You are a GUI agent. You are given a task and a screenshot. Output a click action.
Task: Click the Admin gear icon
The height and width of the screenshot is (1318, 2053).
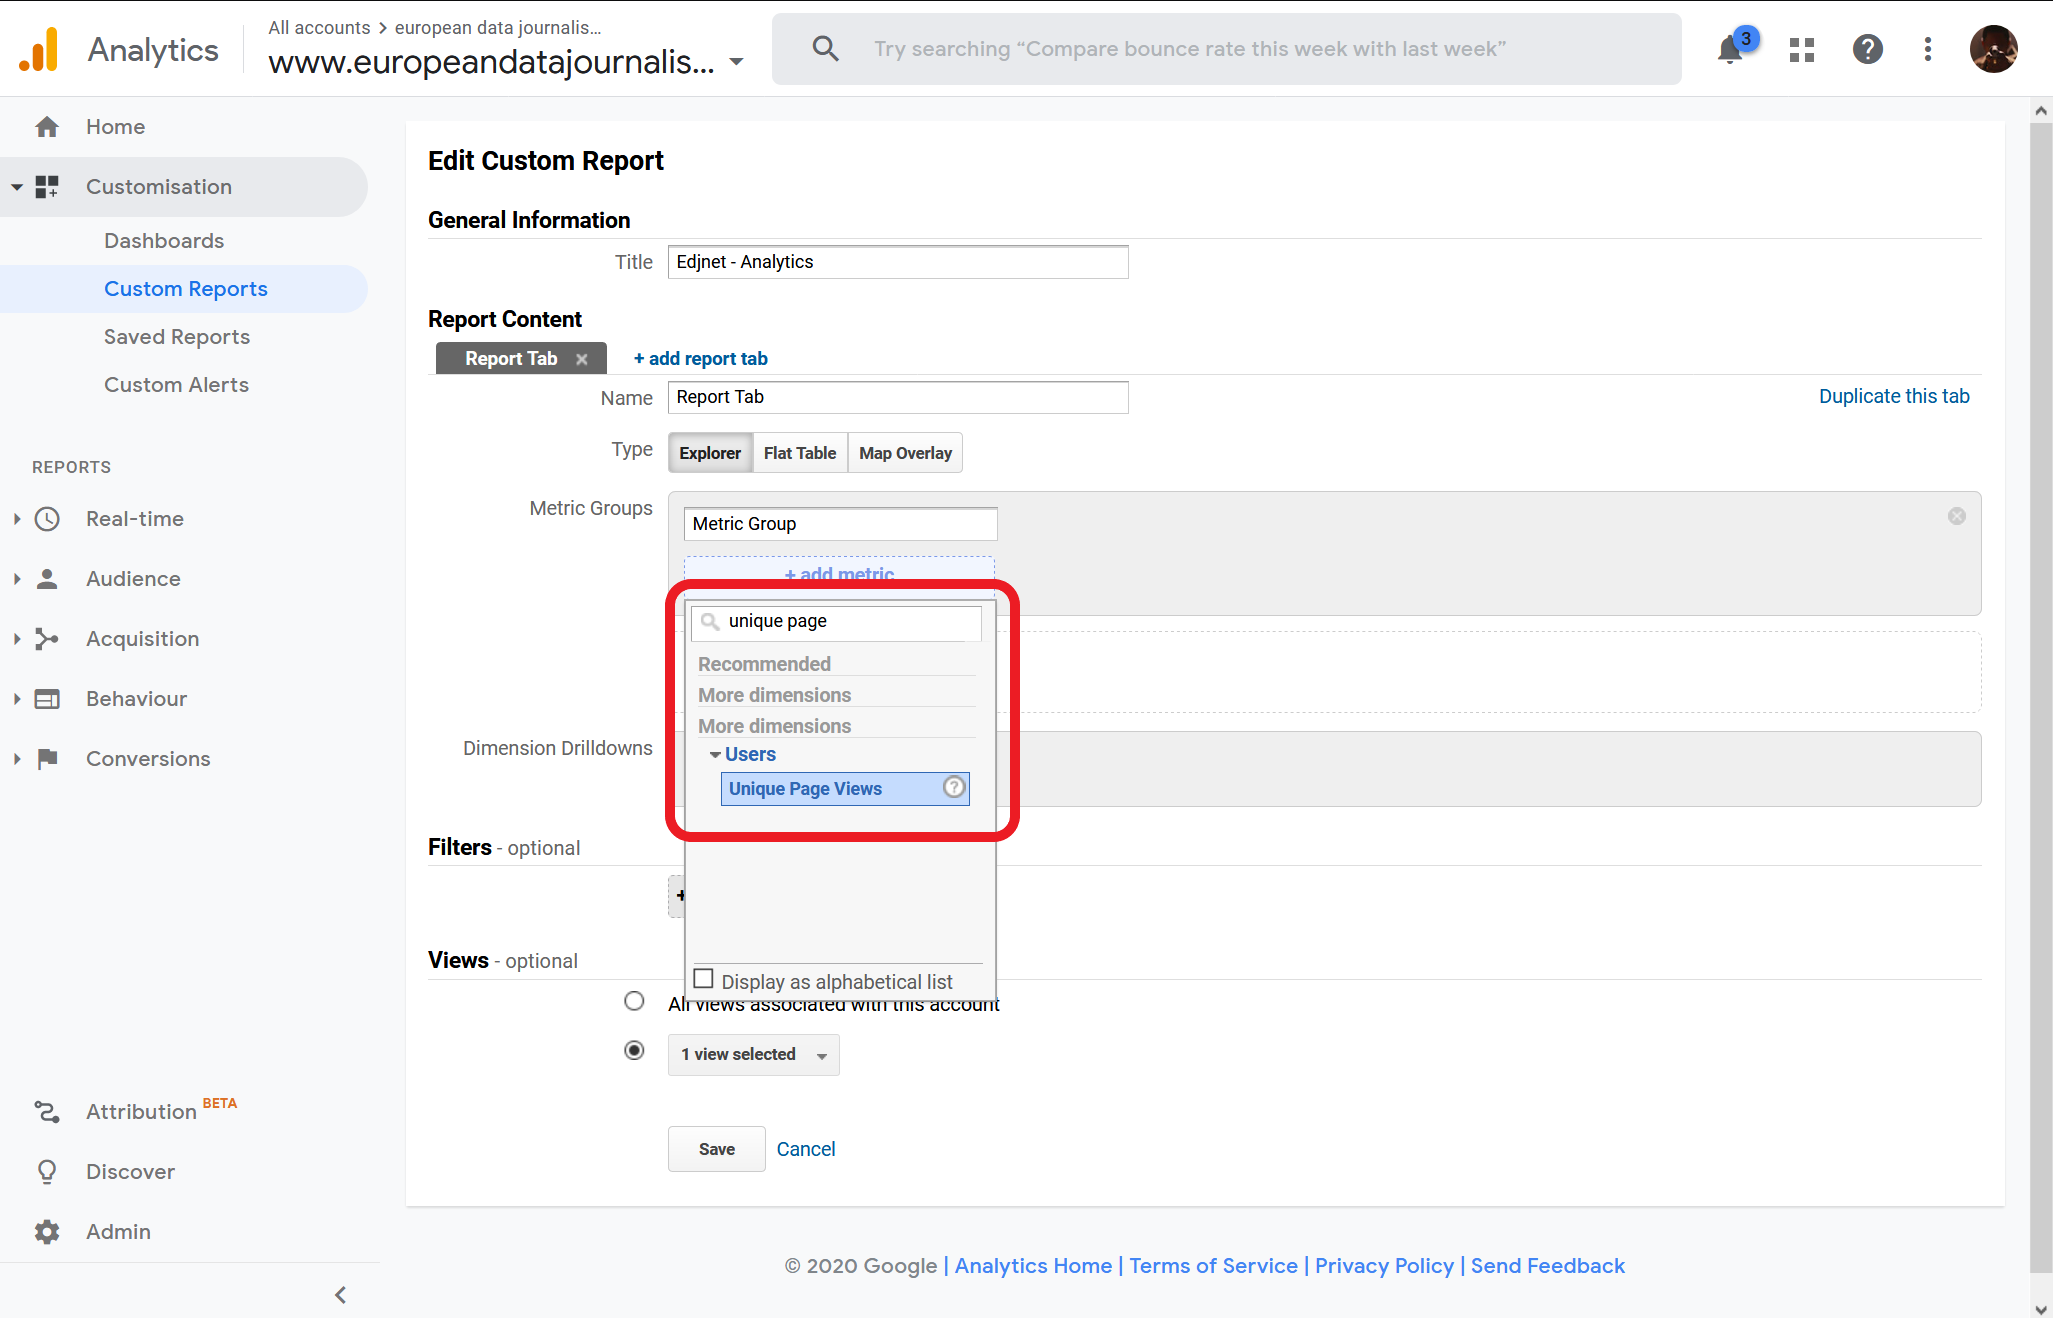47,1231
